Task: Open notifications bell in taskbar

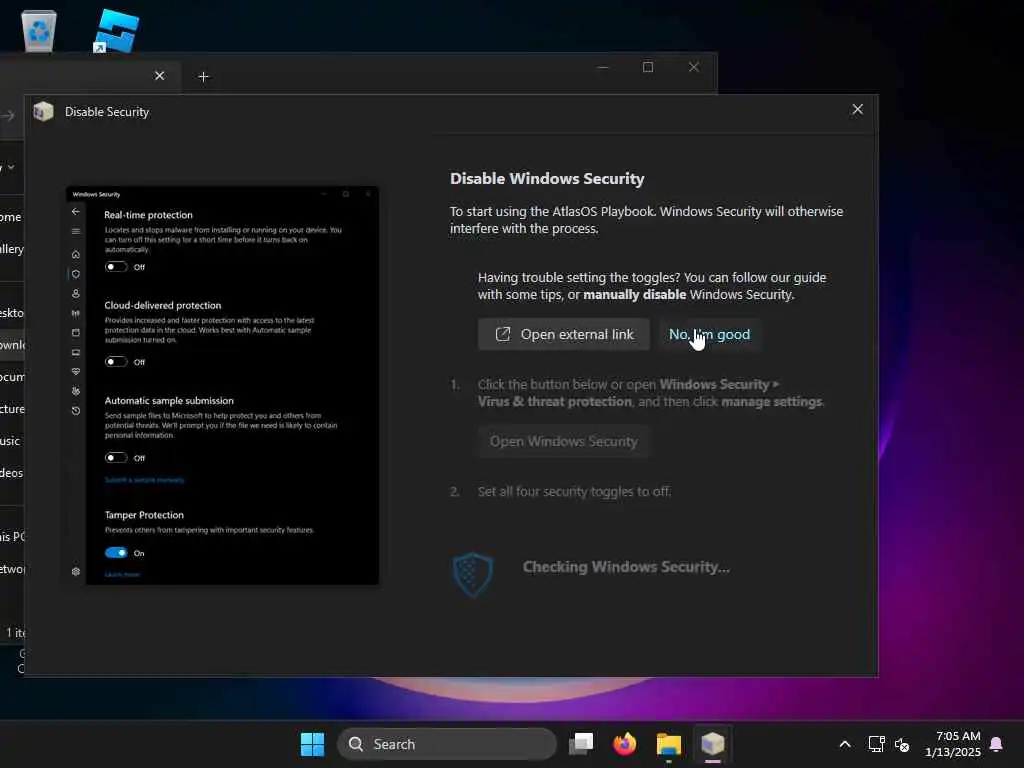Action: [x=997, y=744]
